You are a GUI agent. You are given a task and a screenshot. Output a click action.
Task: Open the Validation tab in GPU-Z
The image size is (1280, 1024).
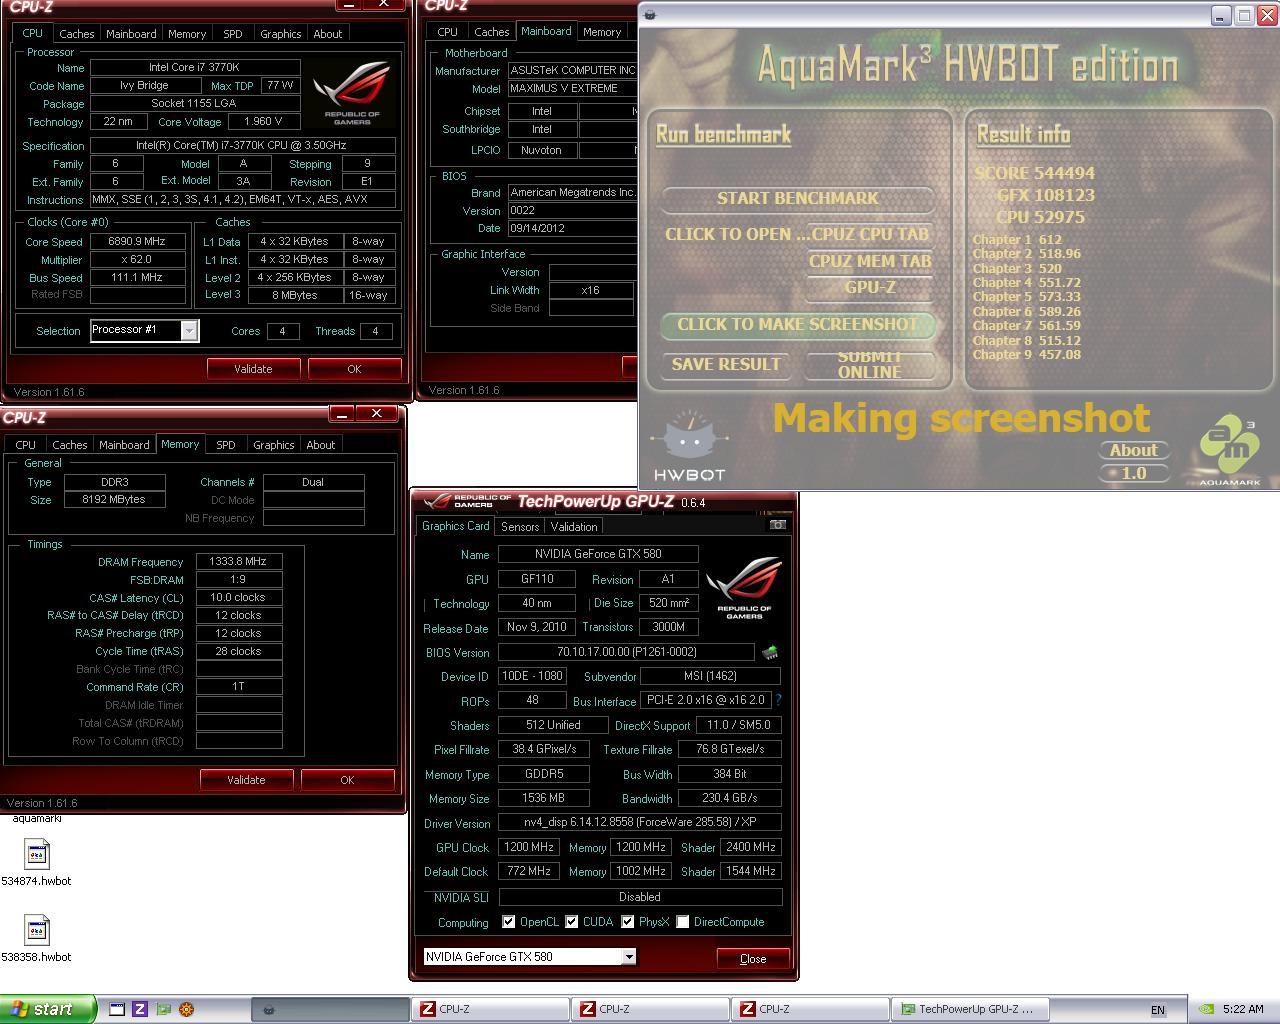[x=574, y=527]
